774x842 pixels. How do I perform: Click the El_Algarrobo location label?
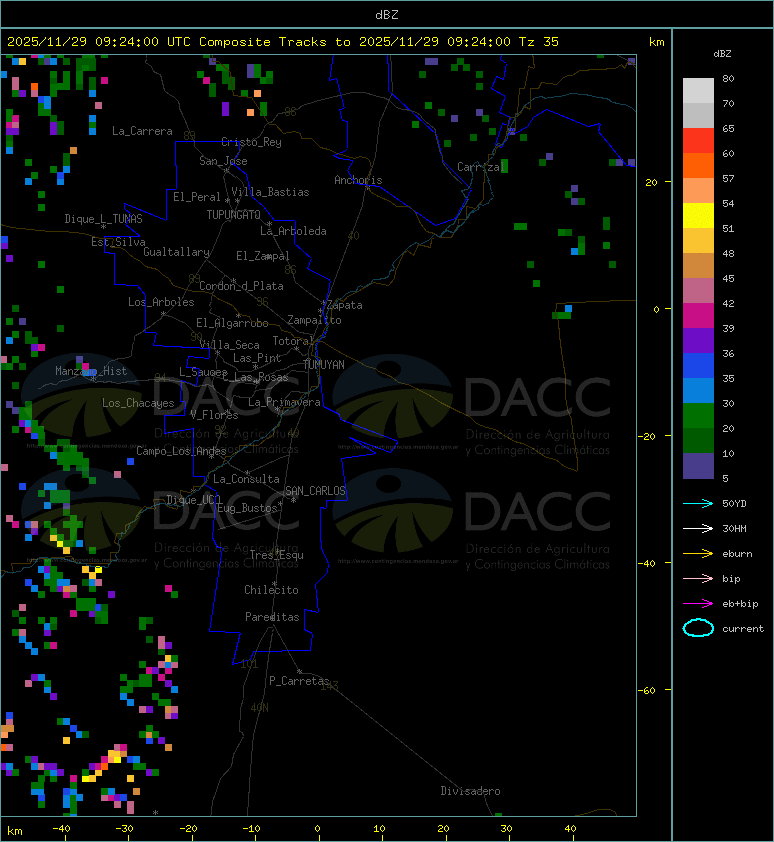point(232,323)
